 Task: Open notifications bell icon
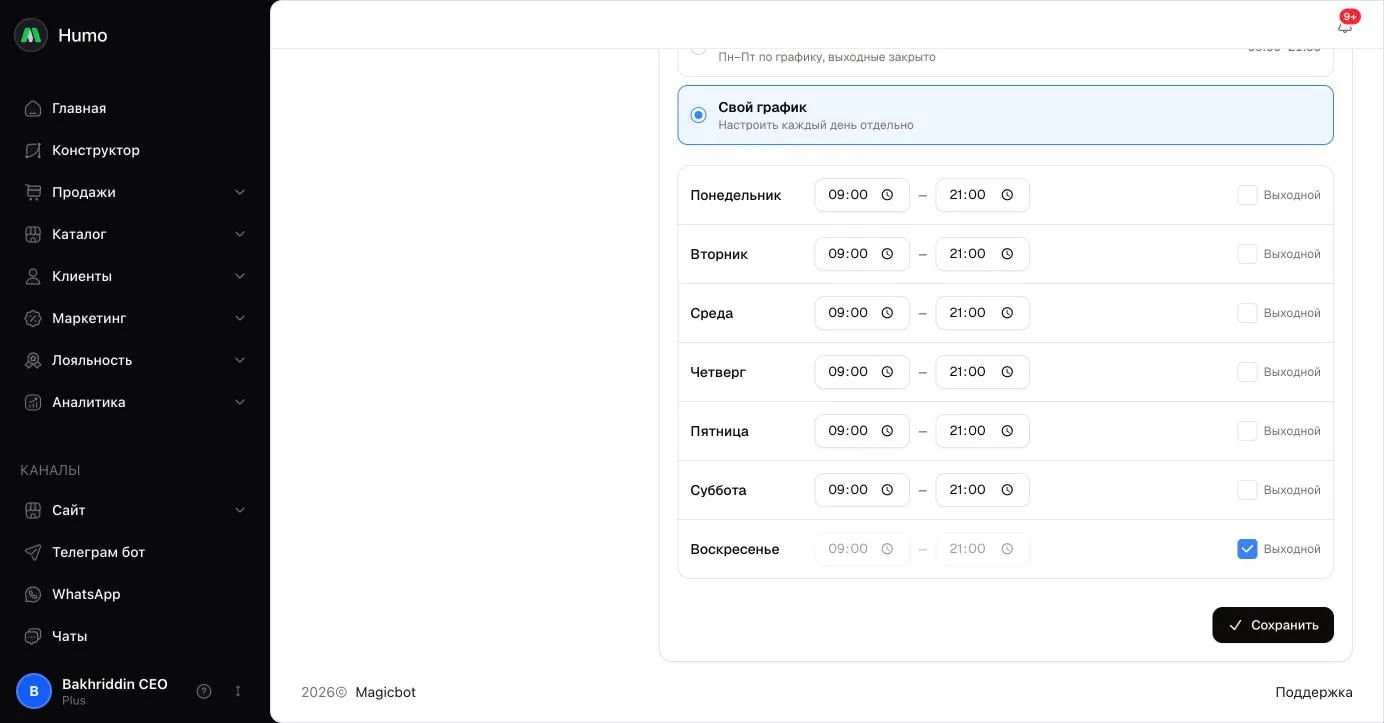click(x=1345, y=26)
